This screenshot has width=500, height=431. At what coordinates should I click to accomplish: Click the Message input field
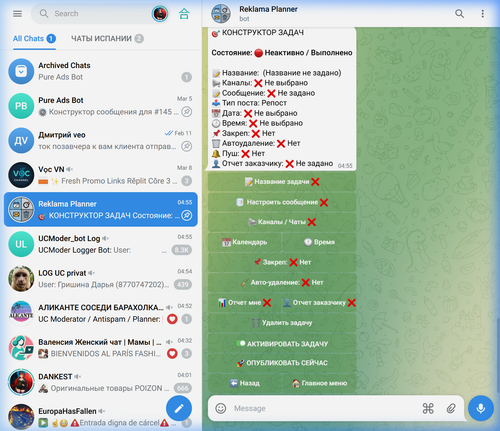(x=323, y=408)
